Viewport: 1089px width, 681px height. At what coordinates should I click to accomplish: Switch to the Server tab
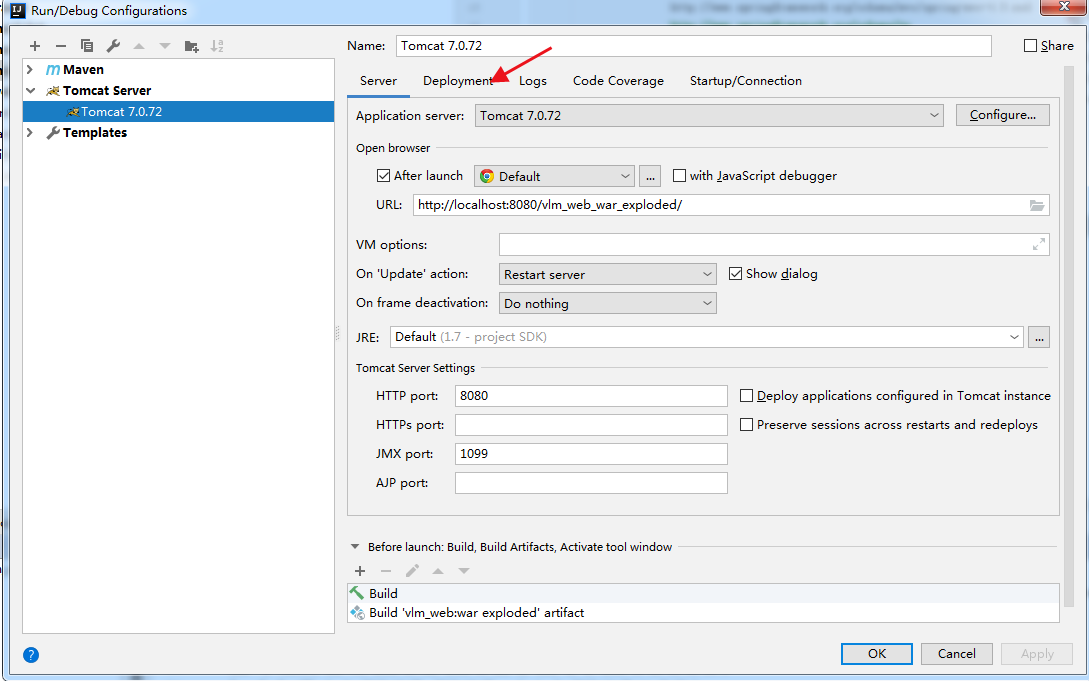(379, 81)
